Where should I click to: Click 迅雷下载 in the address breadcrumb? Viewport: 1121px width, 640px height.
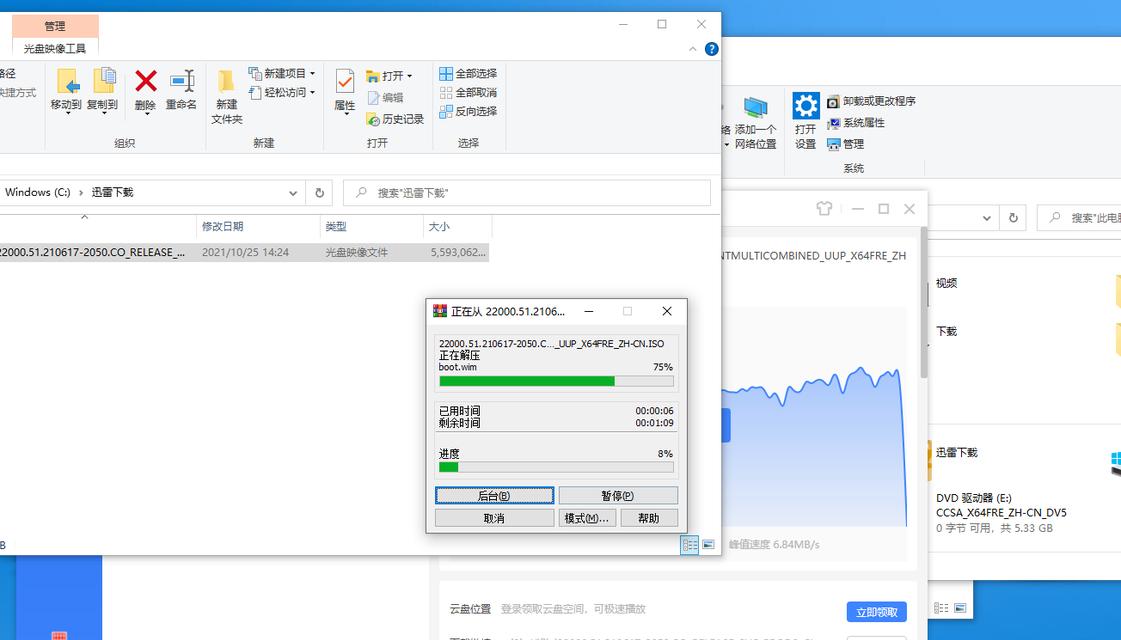112,192
